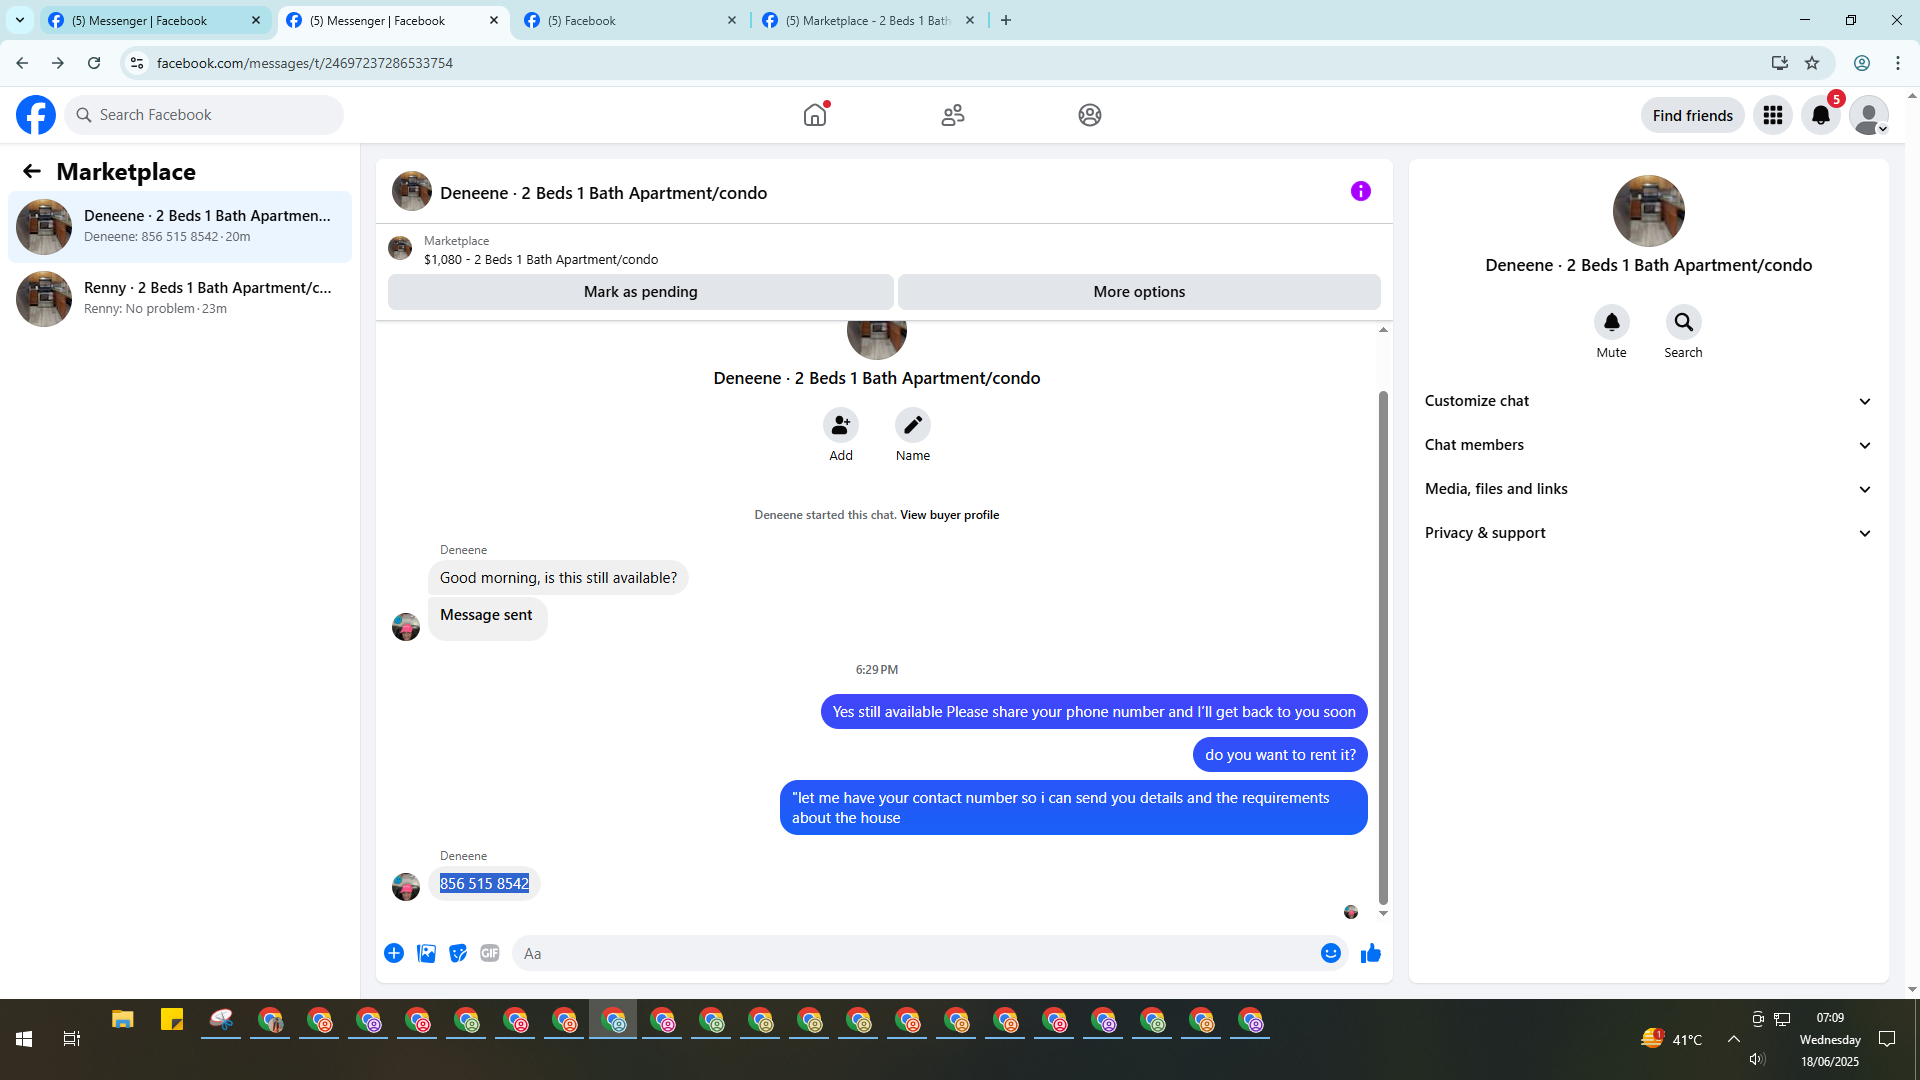Click More options button
This screenshot has width=1920, height=1080.
coord(1139,292)
